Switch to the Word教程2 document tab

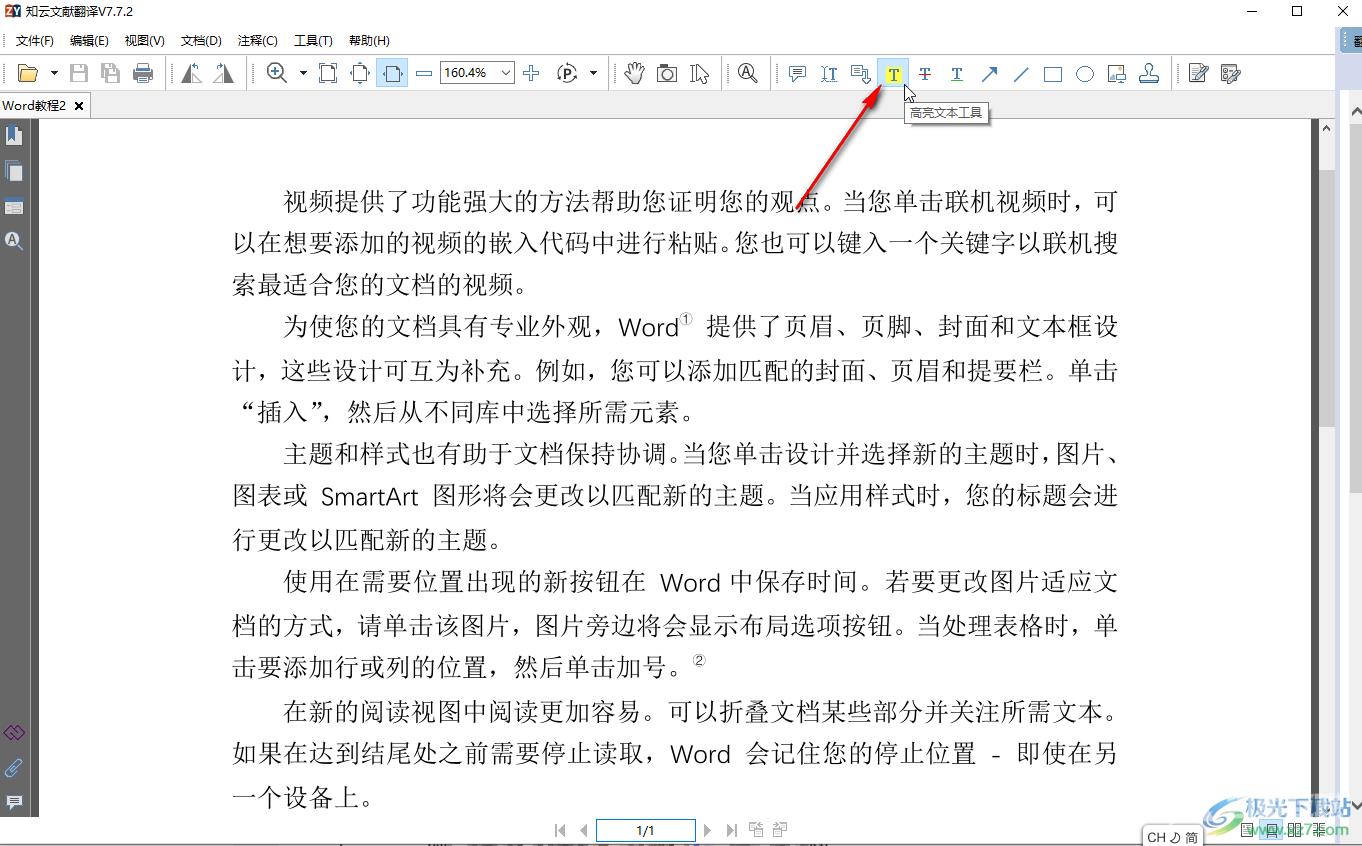[35, 105]
